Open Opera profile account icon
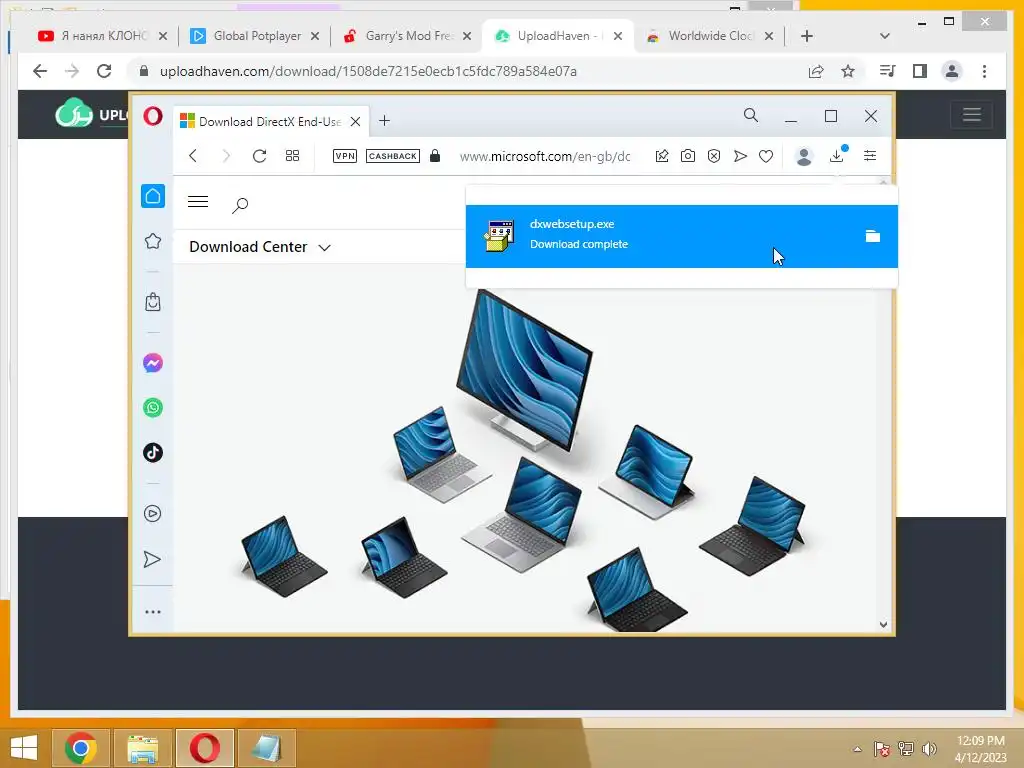The height and width of the screenshot is (768, 1024). click(804, 156)
